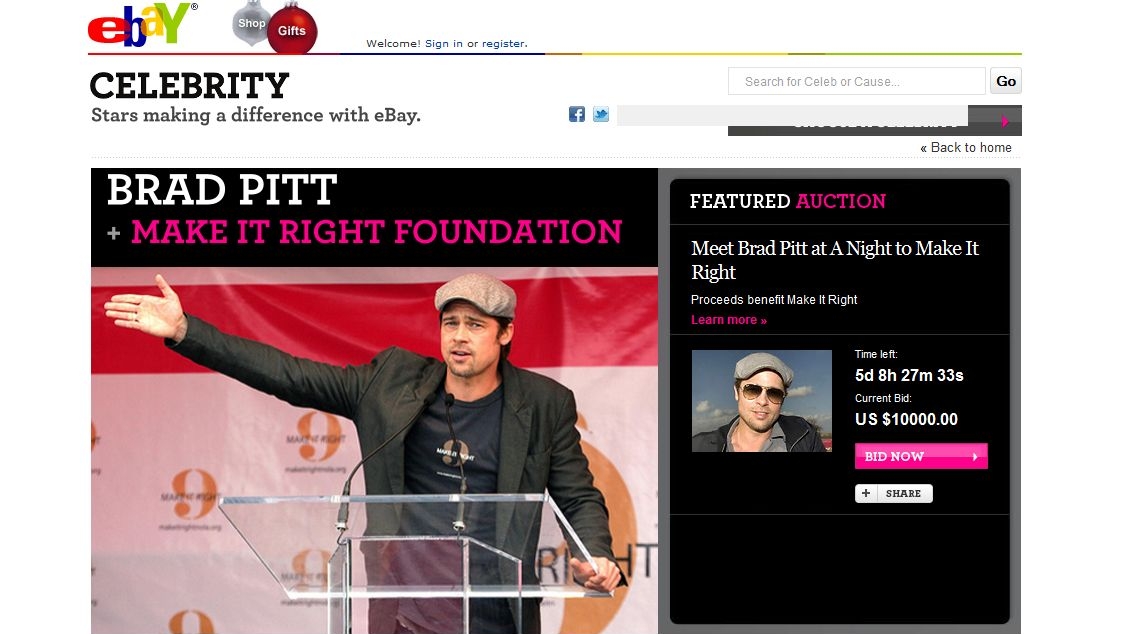Click the Go search button
Screen dimensions: 1127x634
click(1006, 81)
